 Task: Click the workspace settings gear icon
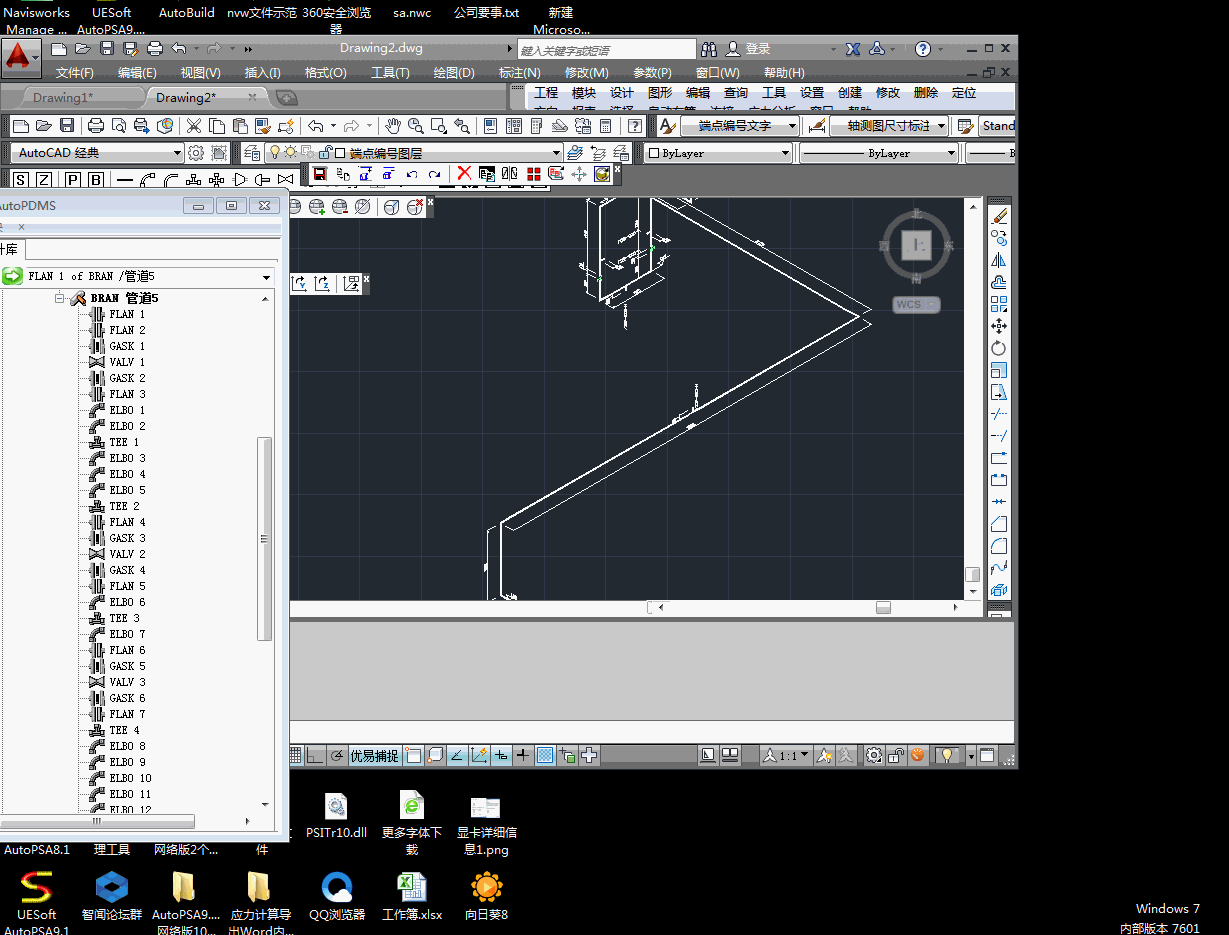pos(195,153)
